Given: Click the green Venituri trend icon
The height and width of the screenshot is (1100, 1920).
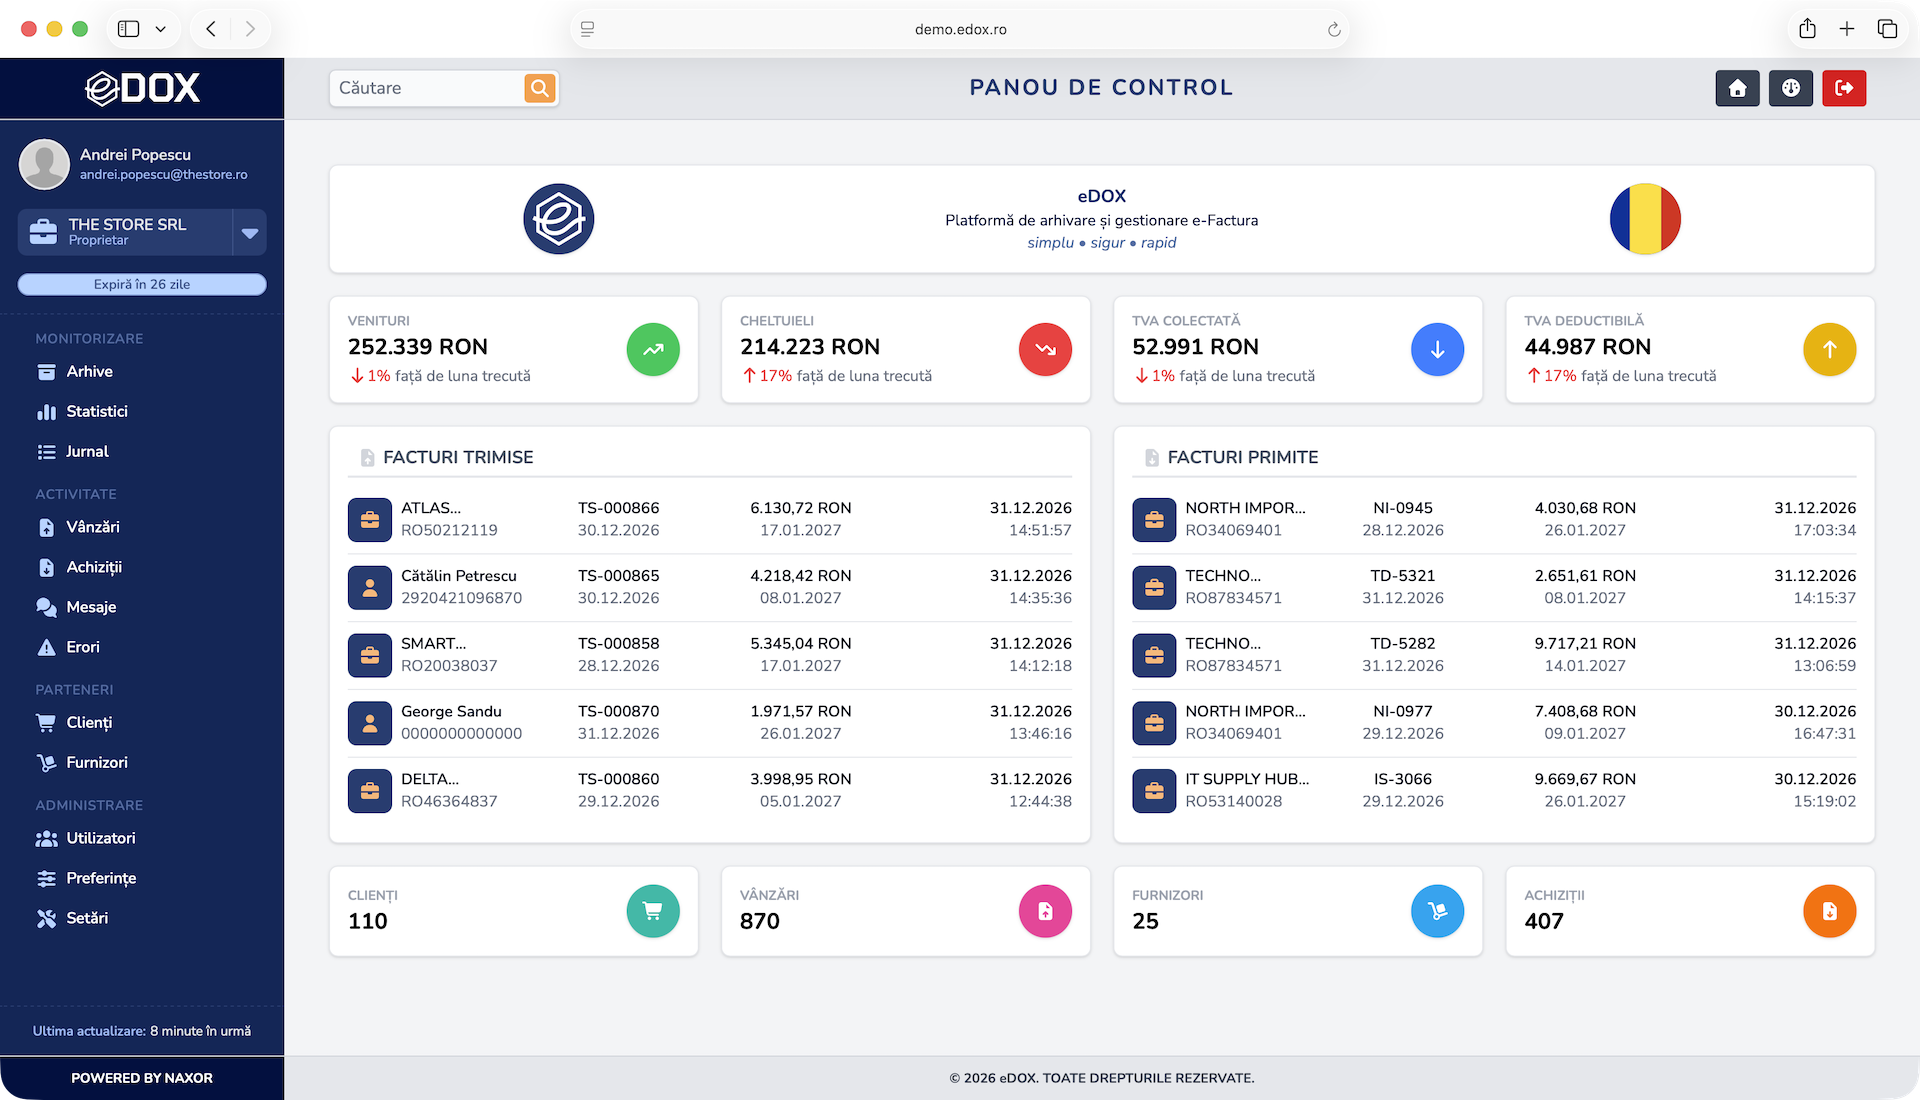Looking at the screenshot, I should point(653,350).
